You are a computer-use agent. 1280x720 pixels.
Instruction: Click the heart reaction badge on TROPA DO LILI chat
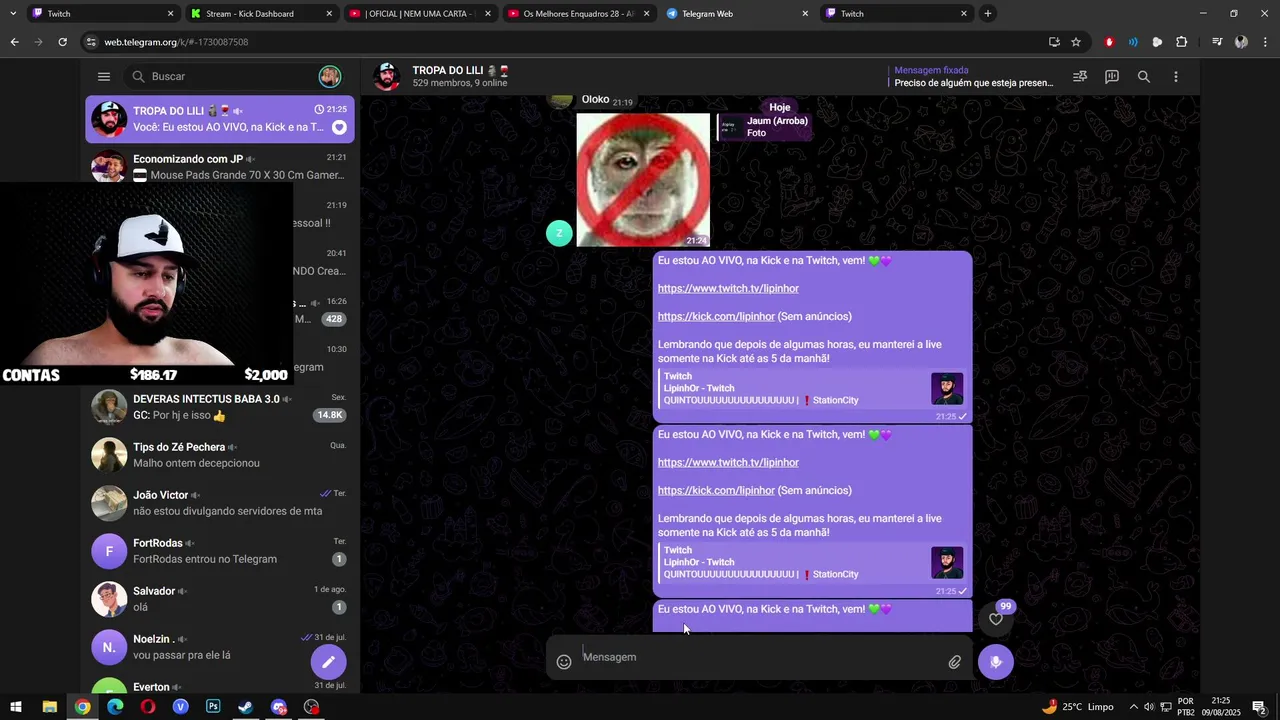click(x=339, y=127)
